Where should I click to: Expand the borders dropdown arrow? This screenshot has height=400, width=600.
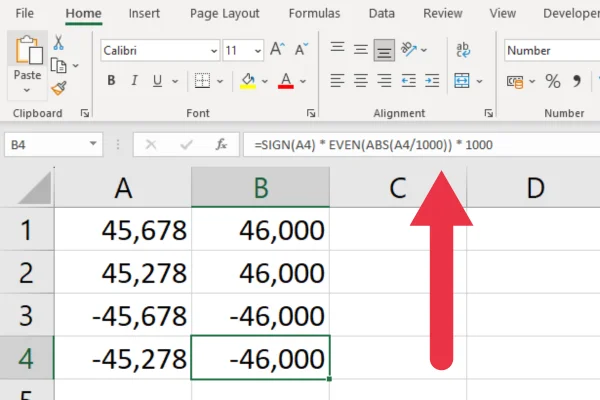[220, 81]
